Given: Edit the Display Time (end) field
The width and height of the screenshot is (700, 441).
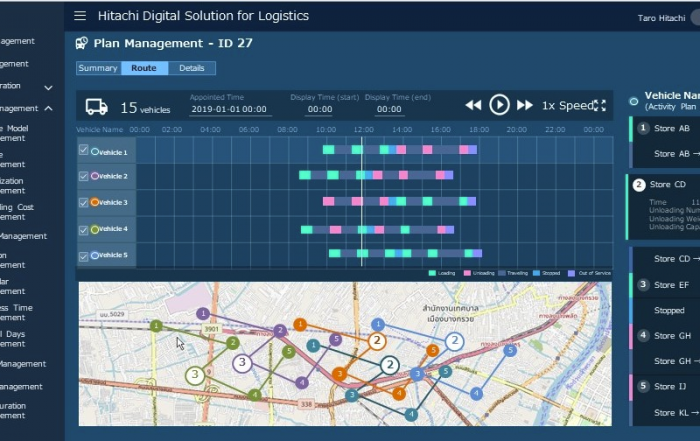Looking at the screenshot, I should click(x=389, y=109).
